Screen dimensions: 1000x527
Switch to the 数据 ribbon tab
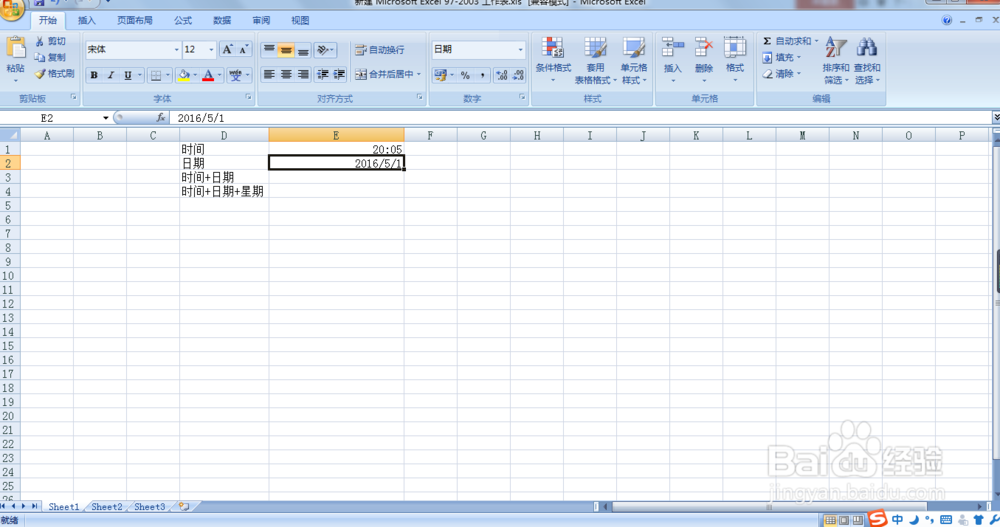(222, 20)
